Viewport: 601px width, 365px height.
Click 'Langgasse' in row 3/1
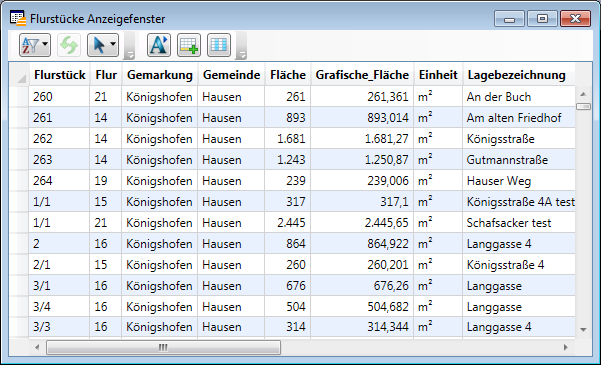click(x=519, y=286)
